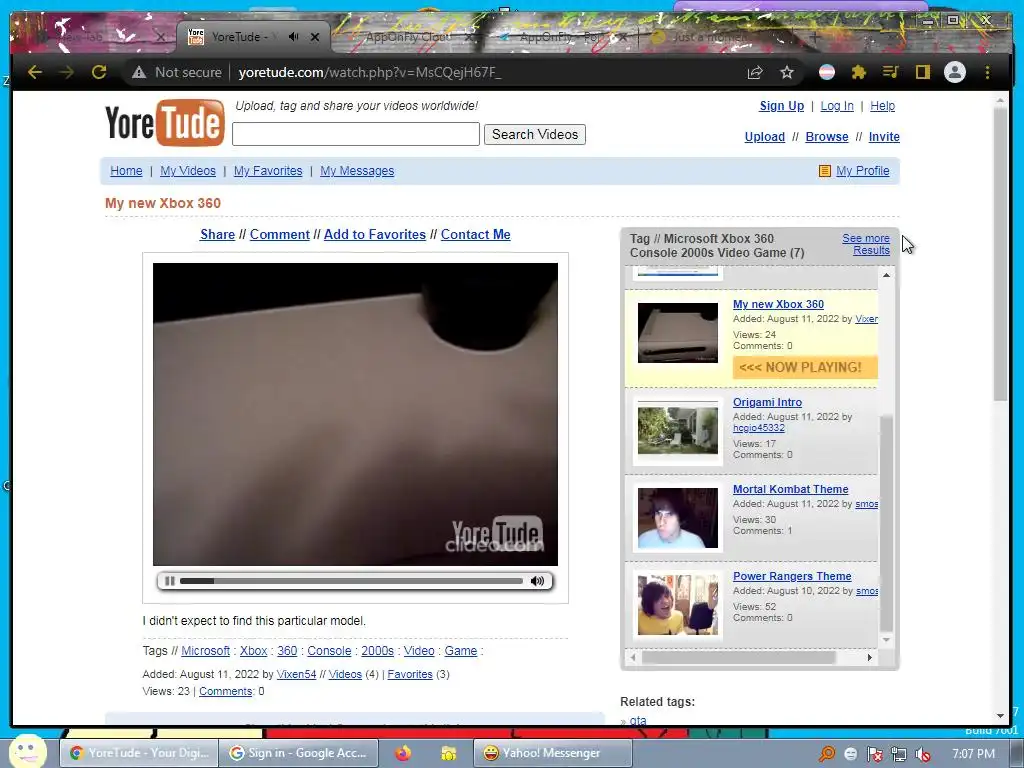Click the related list vertical scrollbar
1024x768 pixels.
pos(886,522)
